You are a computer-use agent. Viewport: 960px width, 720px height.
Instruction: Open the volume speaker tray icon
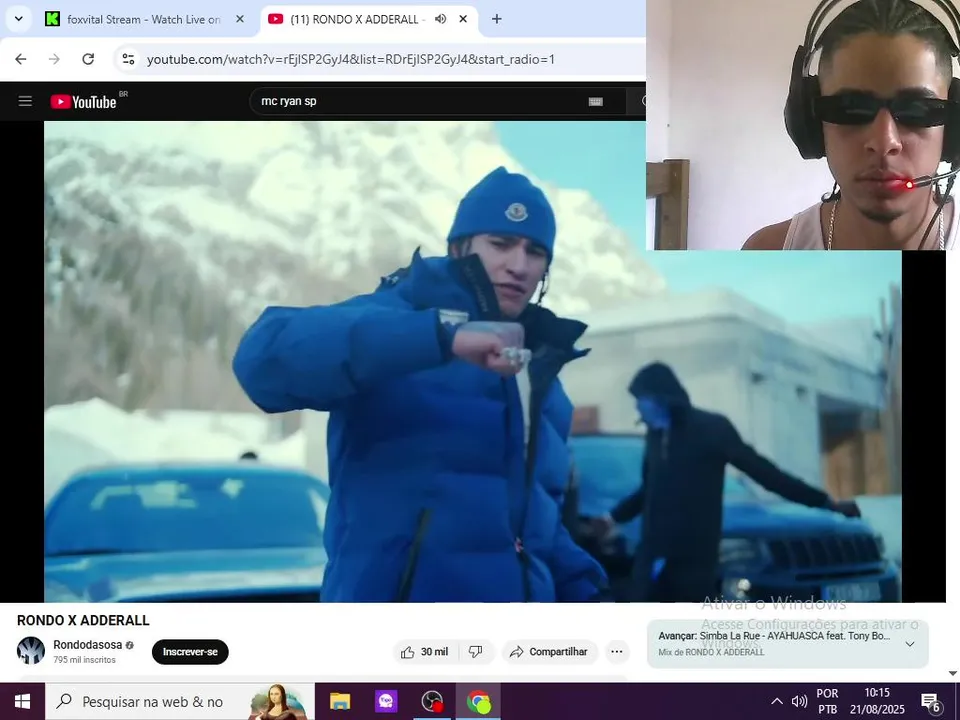[x=799, y=702]
